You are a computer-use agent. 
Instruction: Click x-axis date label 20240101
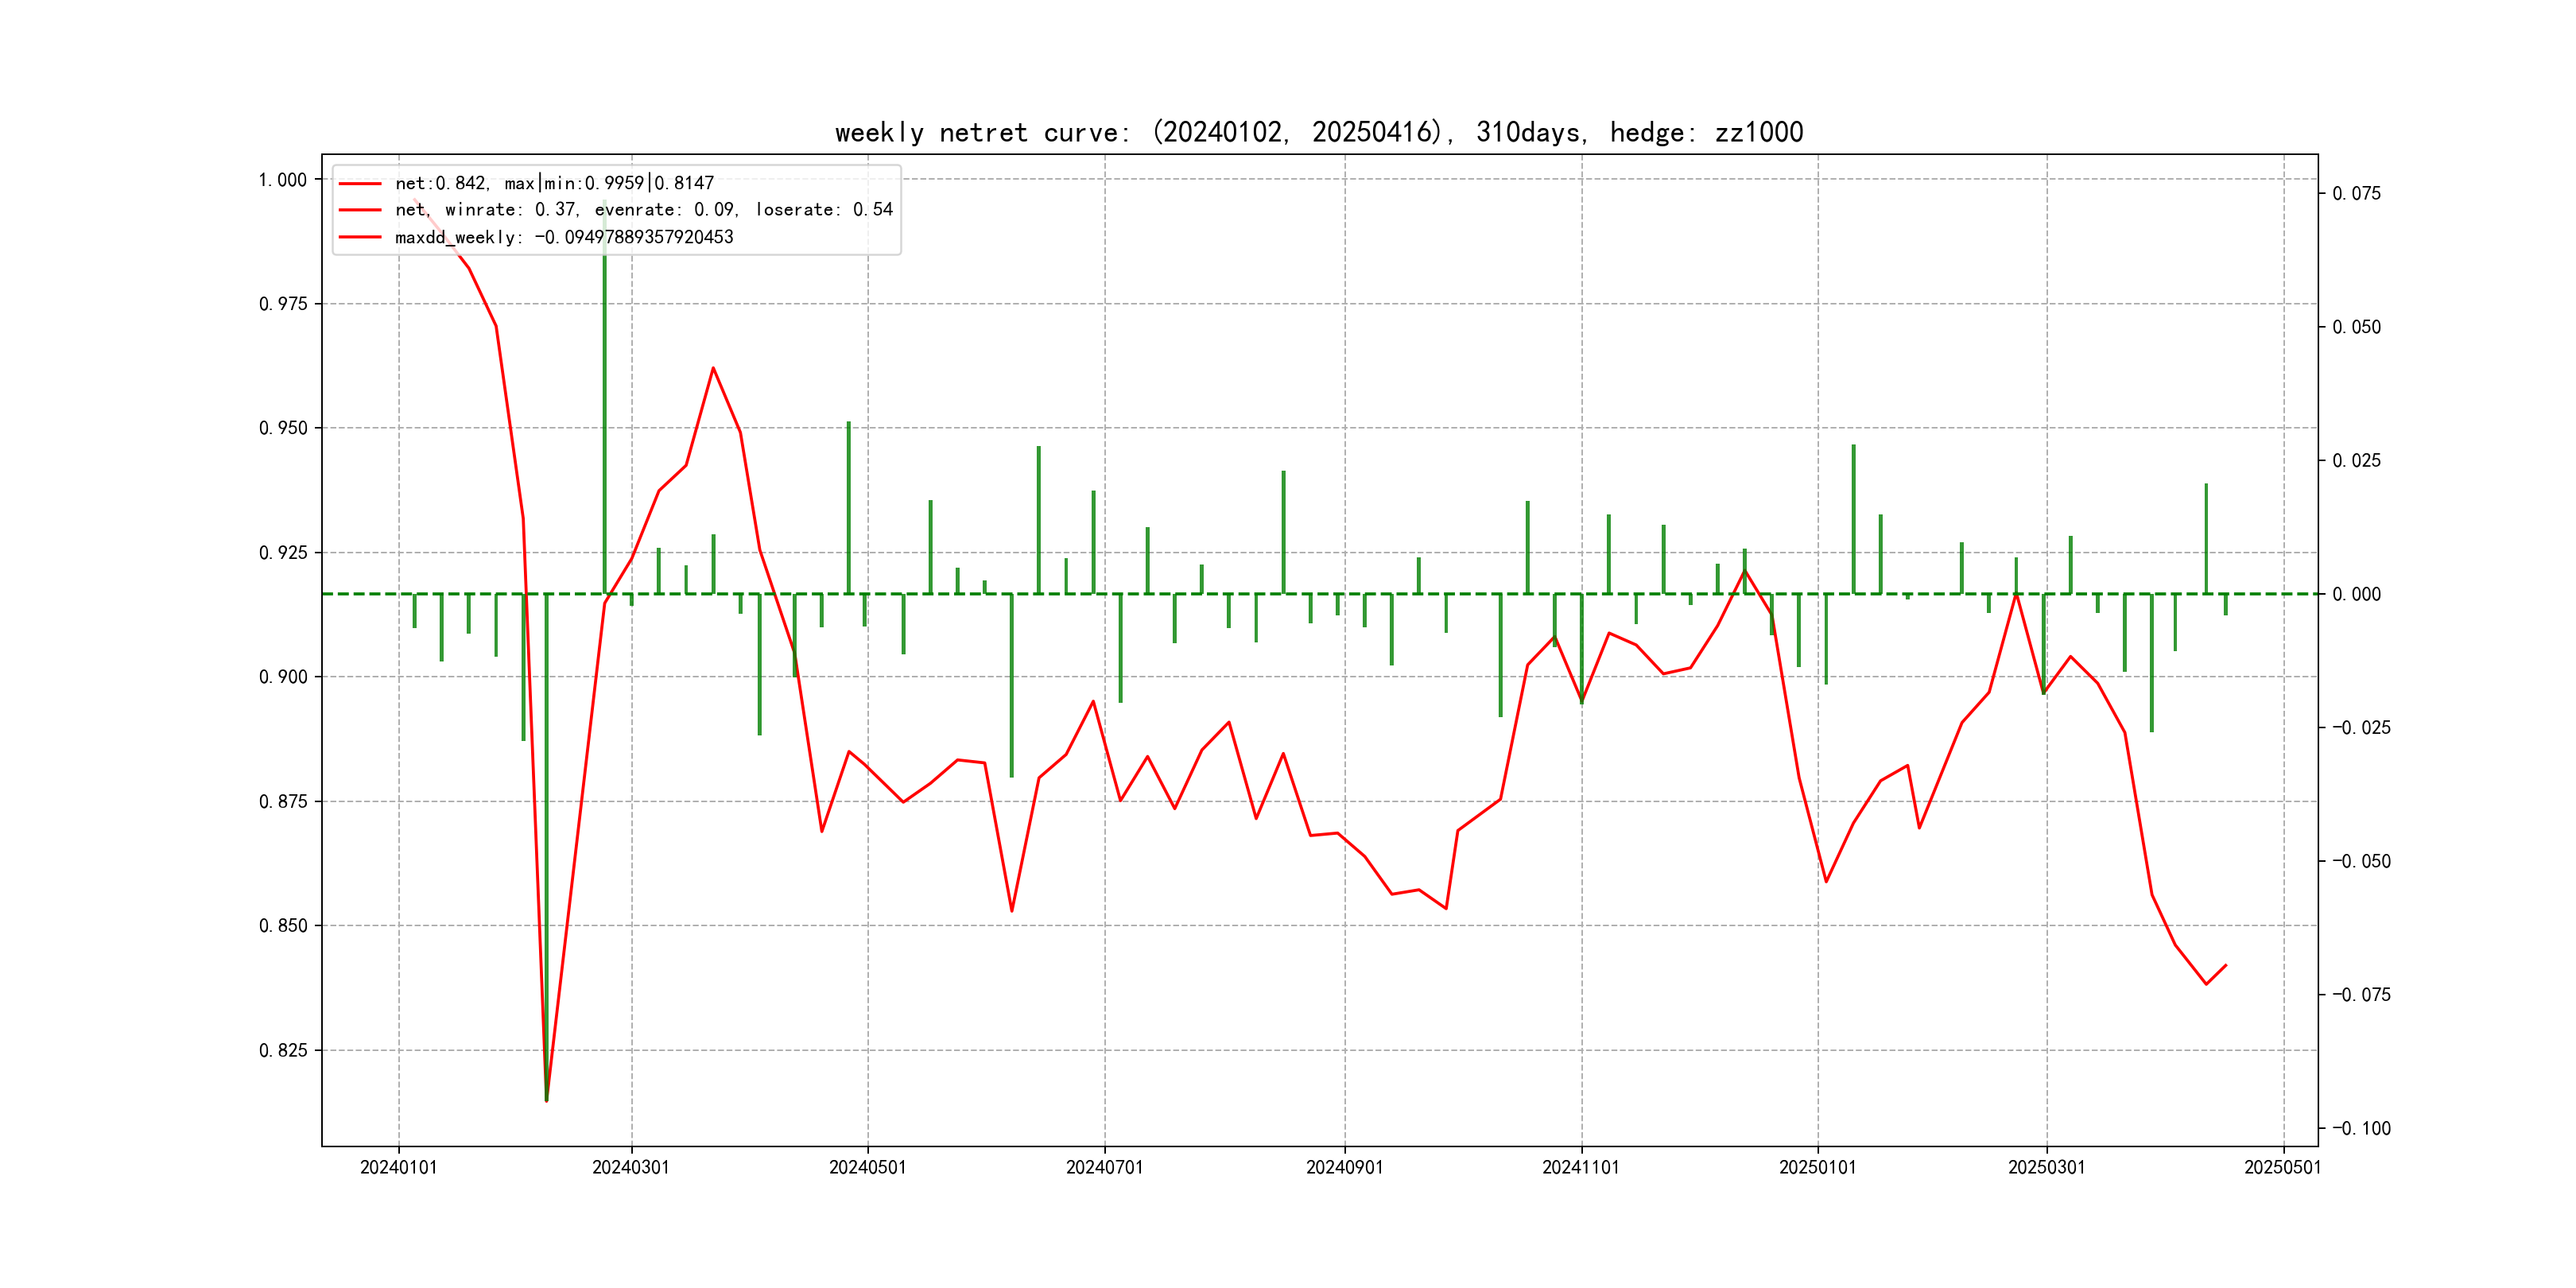pos(398,1167)
